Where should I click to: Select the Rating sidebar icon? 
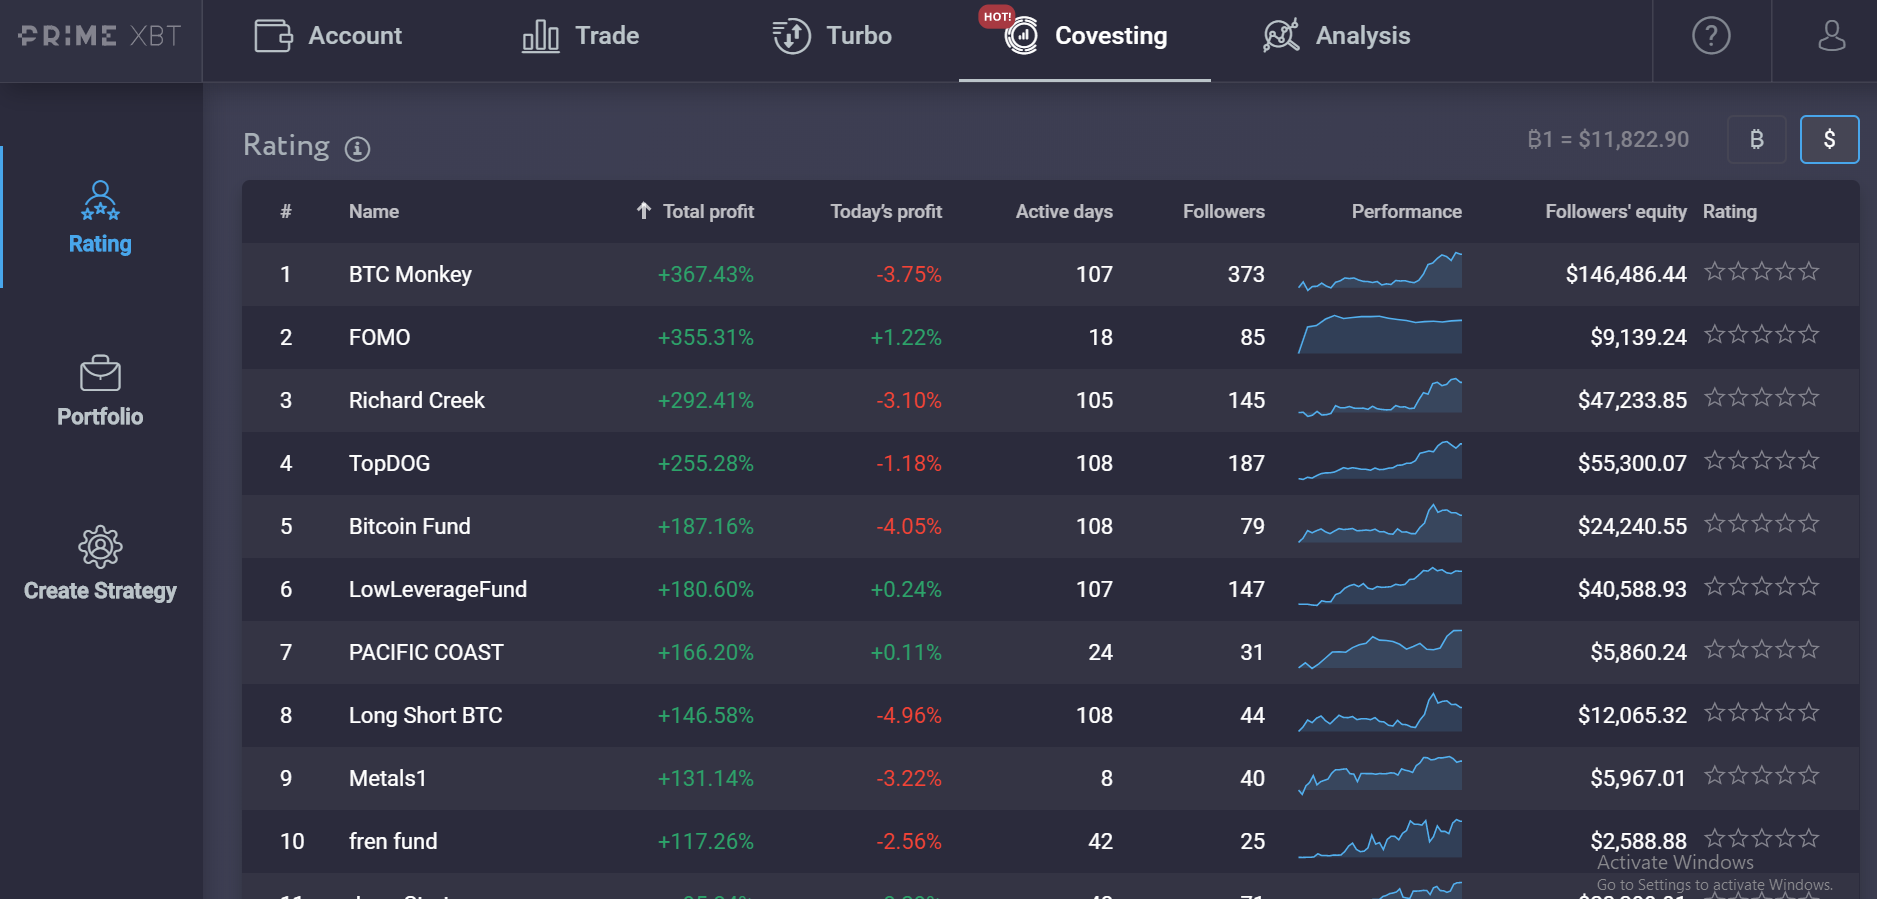[100, 201]
